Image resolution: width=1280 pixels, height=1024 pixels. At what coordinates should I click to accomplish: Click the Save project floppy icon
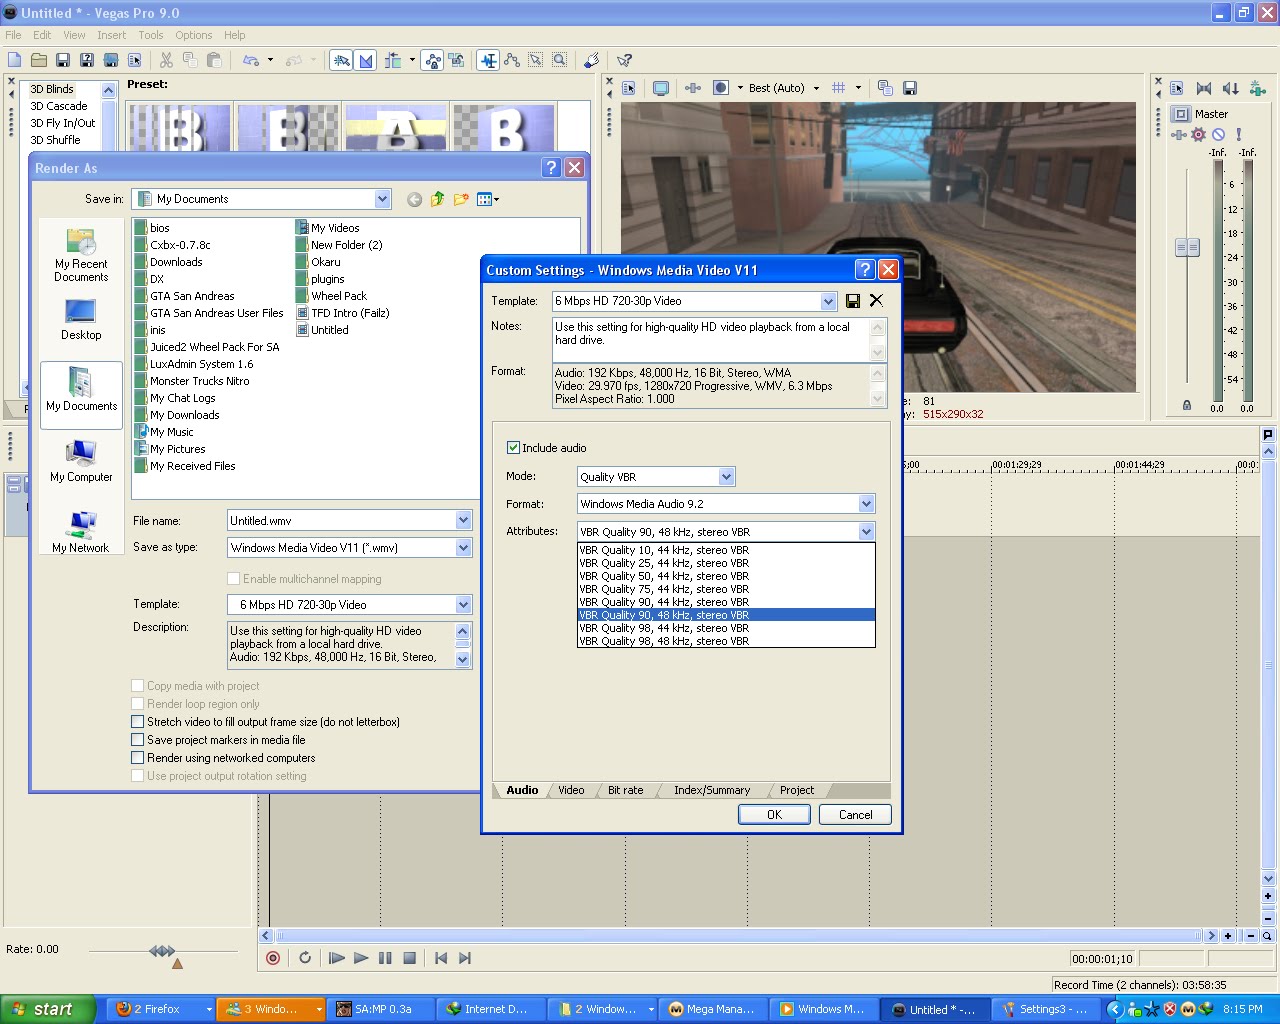point(63,61)
